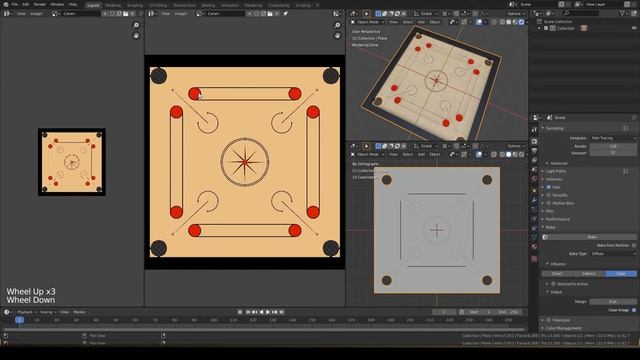Screen dimensions: 640x360
Task: Hide Collection using the eye icon
Action: point(634,28)
